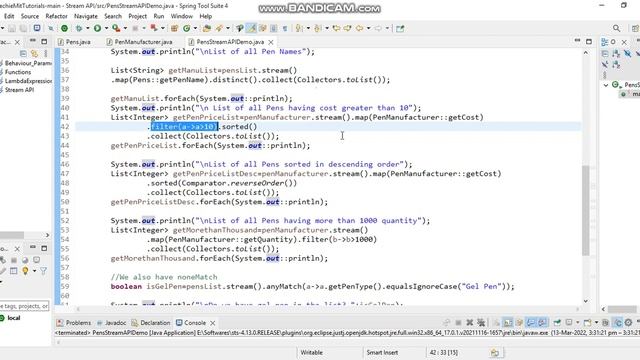This screenshot has height=360, width=640.
Task: Close the PensStreamAPIDemo.java tab
Action: coord(271,42)
